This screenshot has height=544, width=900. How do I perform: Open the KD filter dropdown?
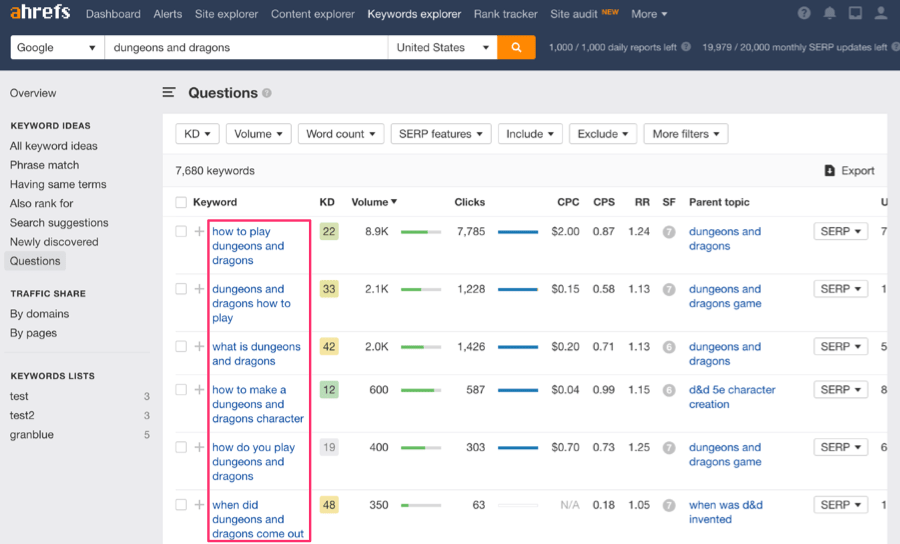pyautogui.click(x=197, y=134)
